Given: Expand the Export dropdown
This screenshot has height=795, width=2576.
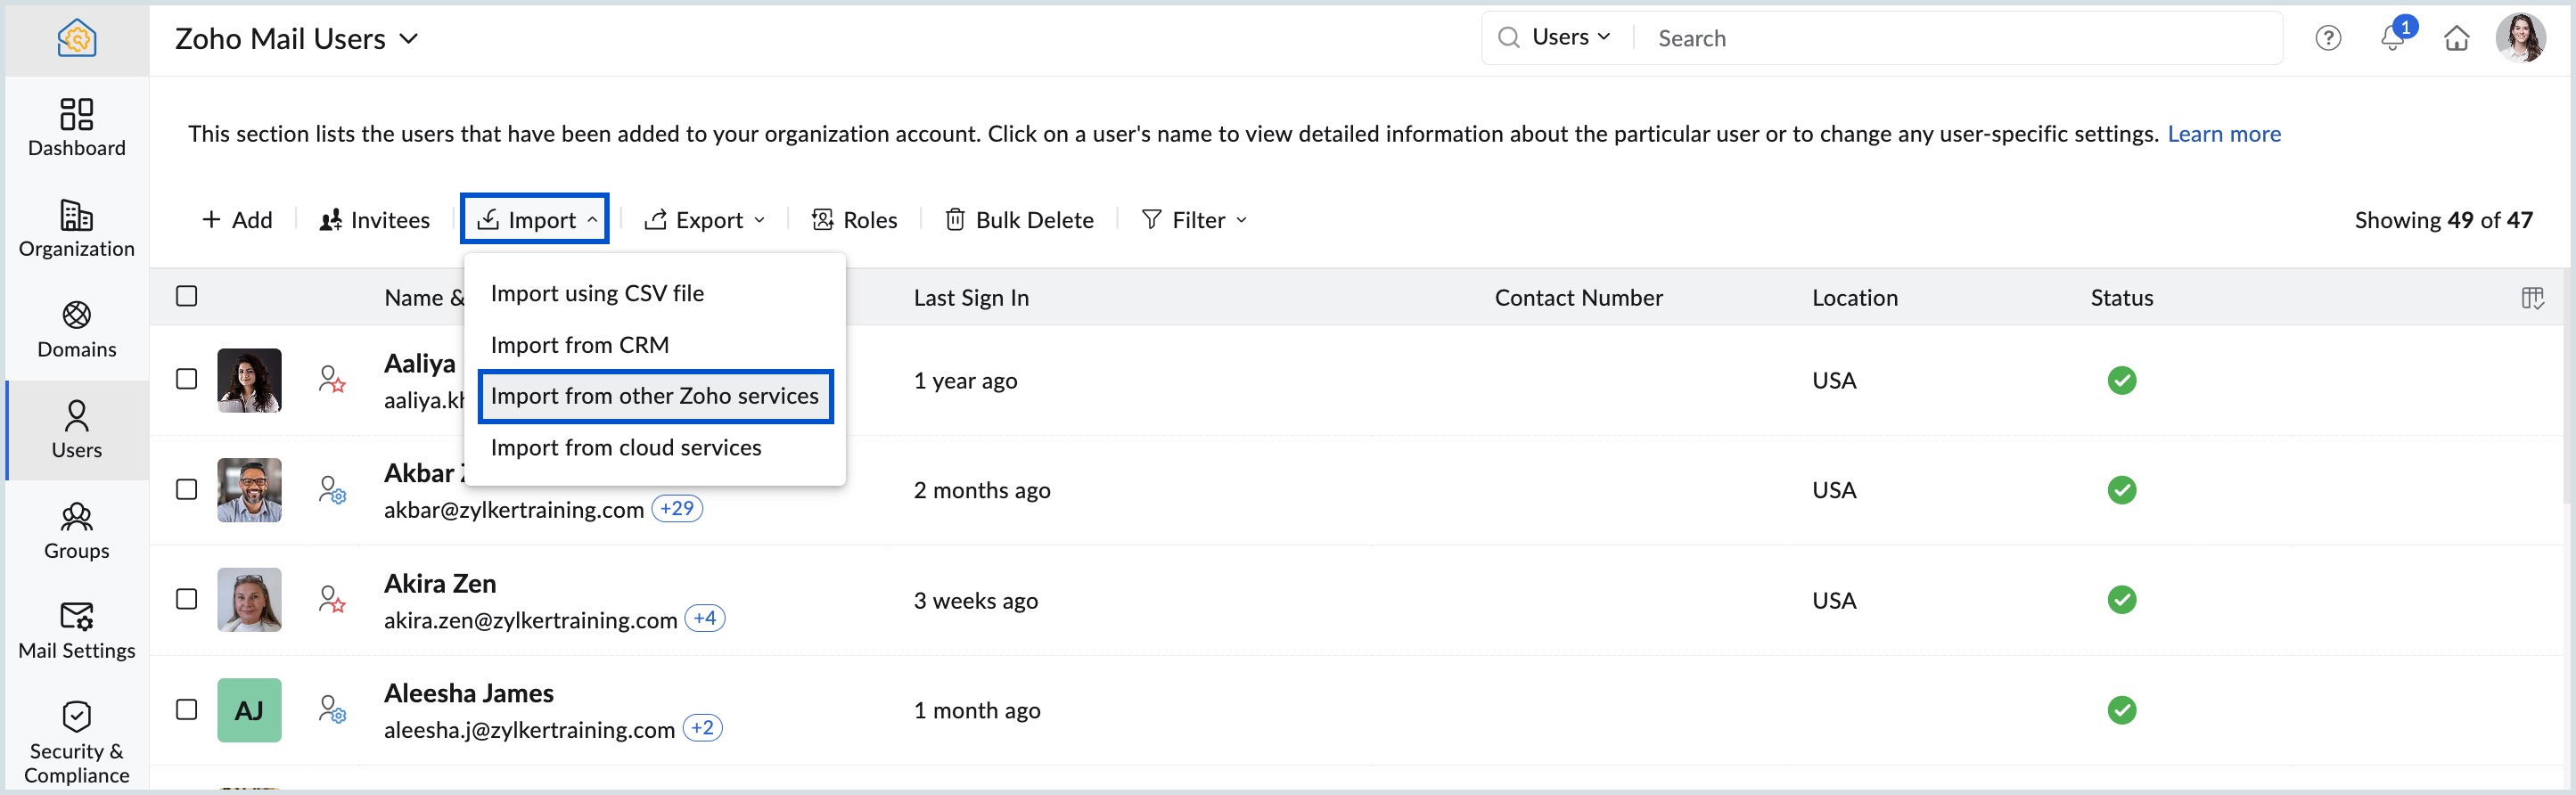Looking at the screenshot, I should tap(705, 220).
